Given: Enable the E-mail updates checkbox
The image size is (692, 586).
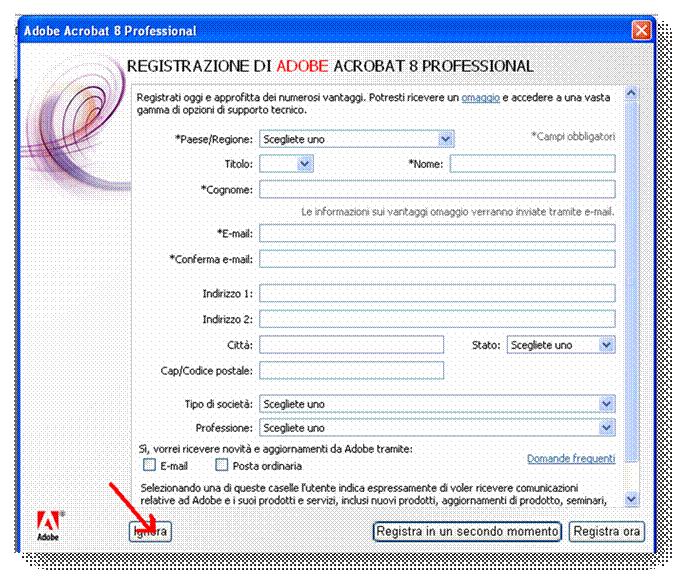Looking at the screenshot, I should [149, 465].
